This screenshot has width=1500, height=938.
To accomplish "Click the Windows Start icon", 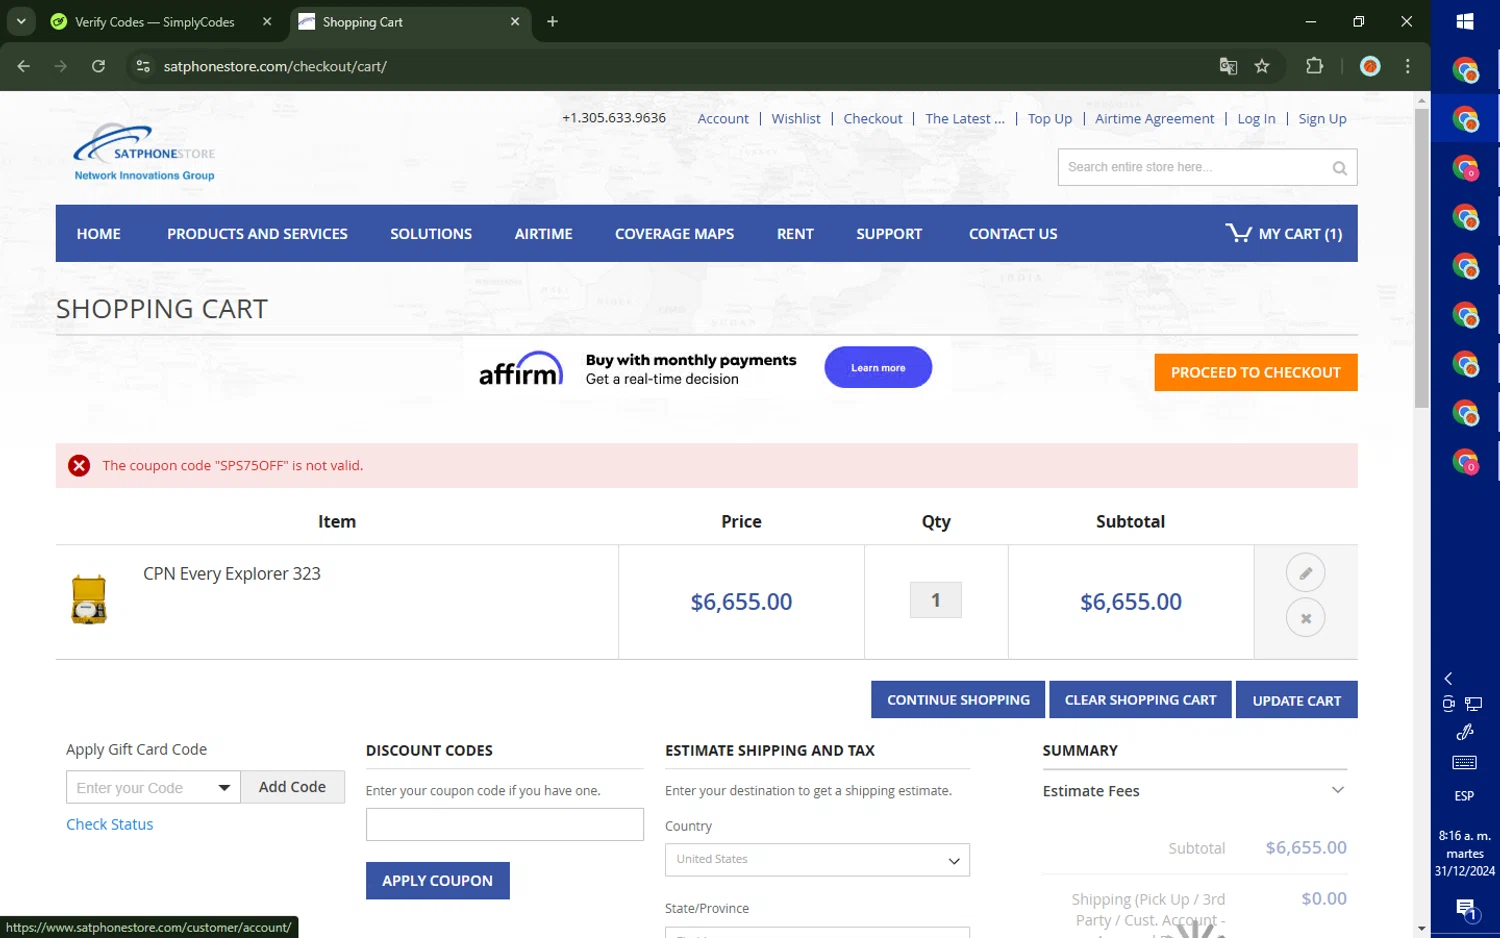I will click(x=1465, y=21).
